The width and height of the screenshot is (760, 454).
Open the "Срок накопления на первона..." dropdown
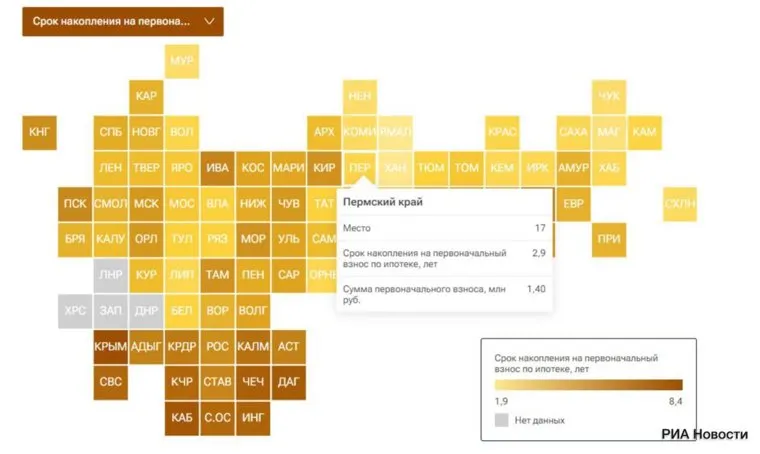tap(122, 21)
